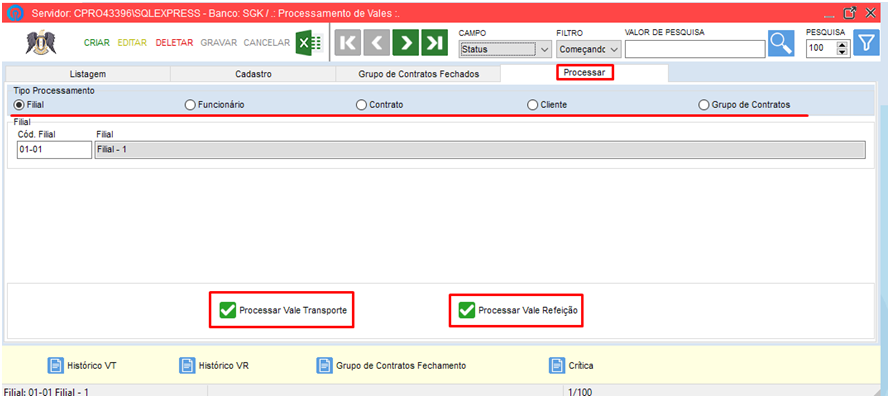Click the 1/100 record counter
890x398 pixels.
[x=580, y=392]
